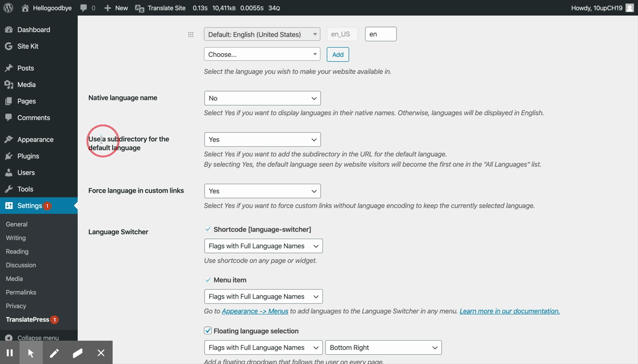Open the Appearance brush icon
This screenshot has height=364, width=638.
(9, 139)
